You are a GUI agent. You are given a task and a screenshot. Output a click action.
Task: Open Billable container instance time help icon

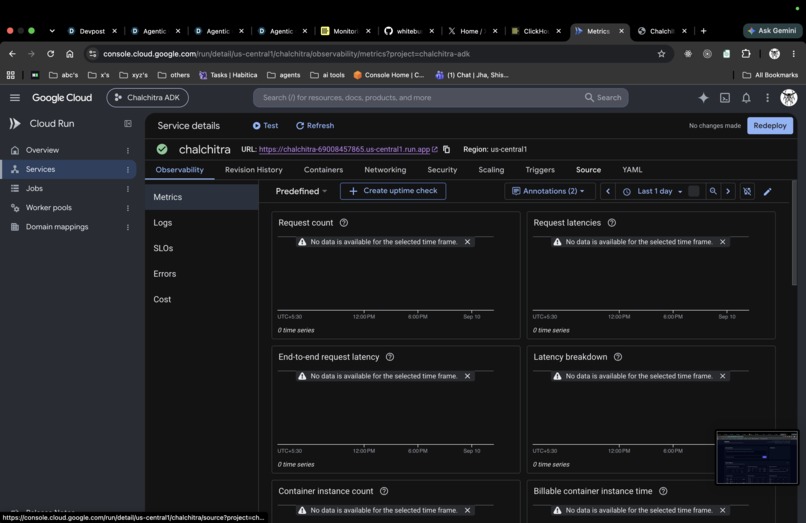point(663,491)
